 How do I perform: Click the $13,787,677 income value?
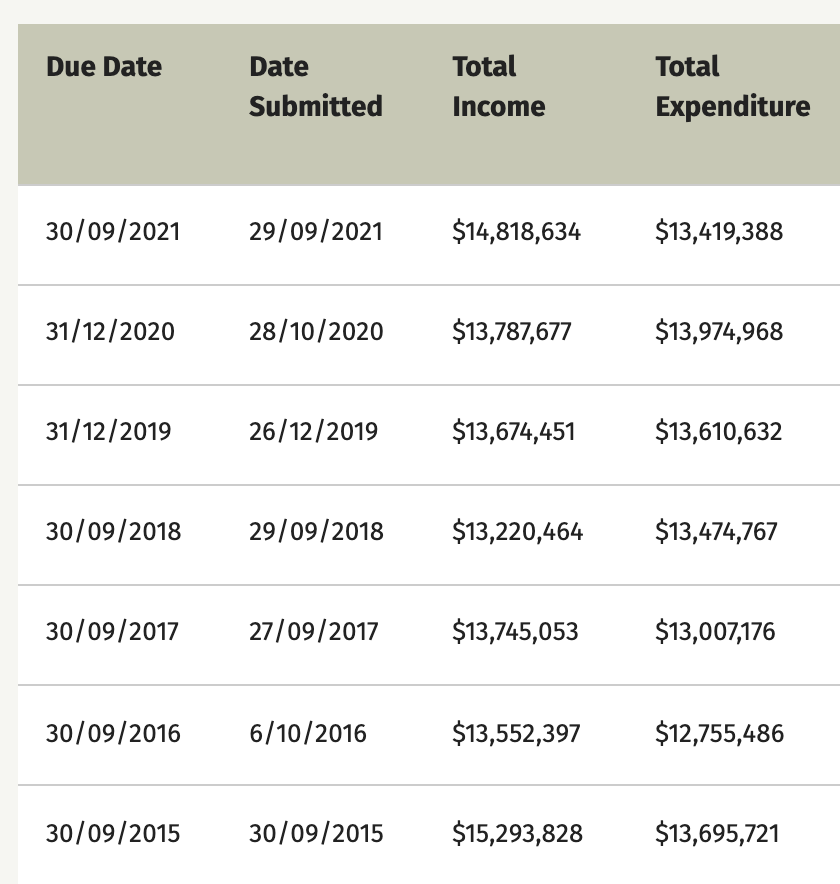512,332
